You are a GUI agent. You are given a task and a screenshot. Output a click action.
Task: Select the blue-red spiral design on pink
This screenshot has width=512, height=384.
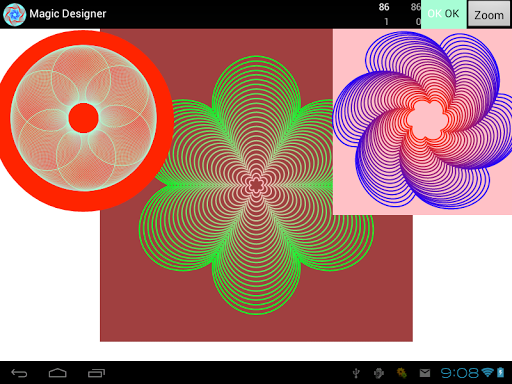tap(422, 122)
